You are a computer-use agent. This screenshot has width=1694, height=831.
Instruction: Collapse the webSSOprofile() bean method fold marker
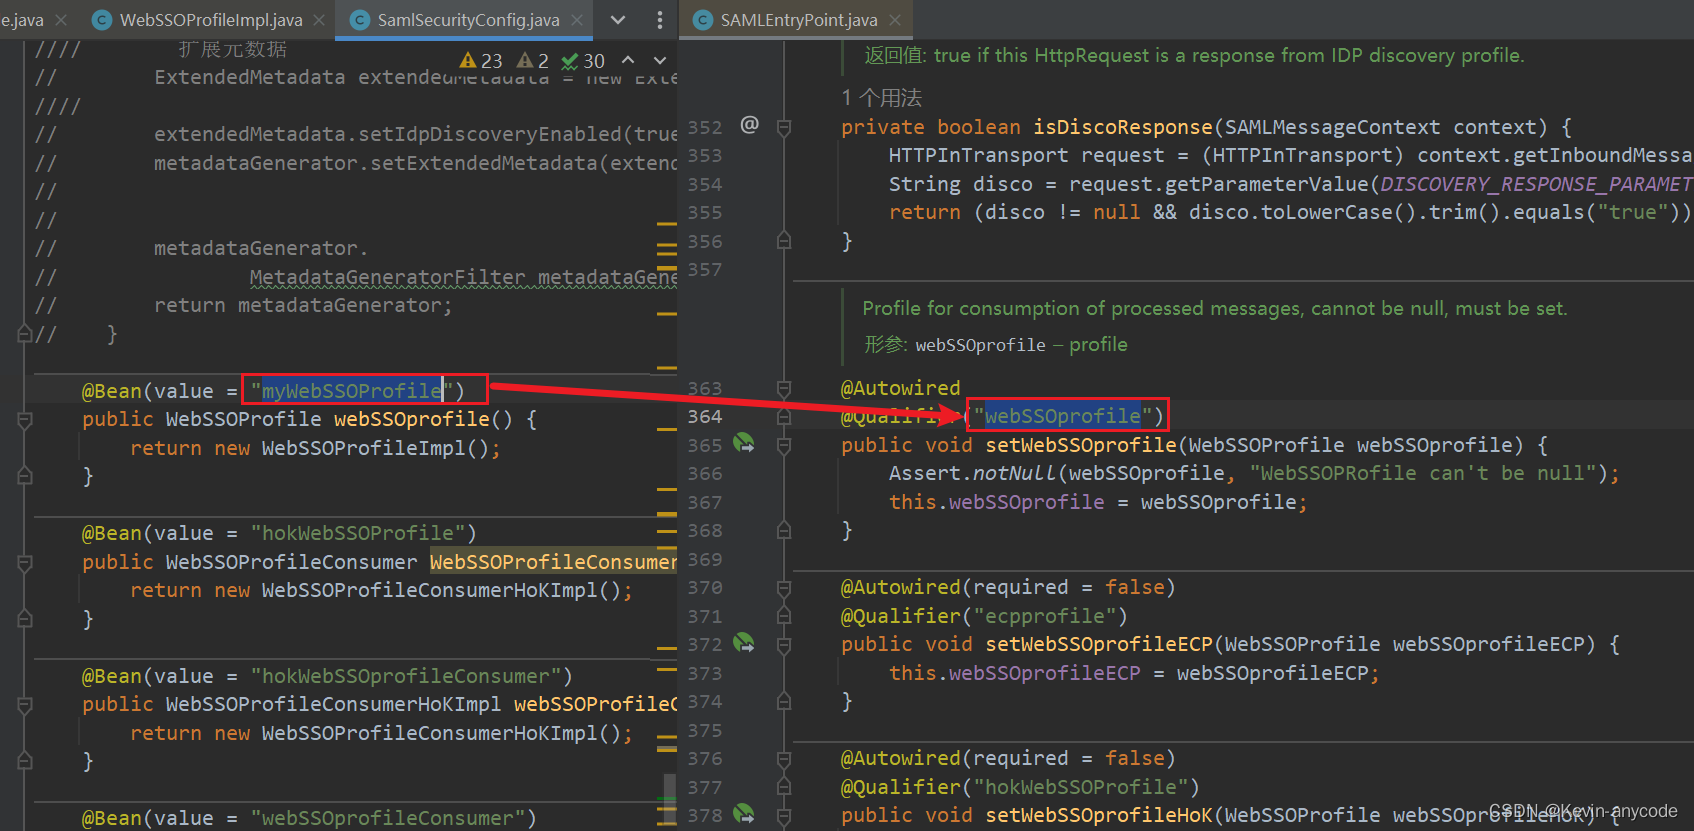click(x=25, y=420)
